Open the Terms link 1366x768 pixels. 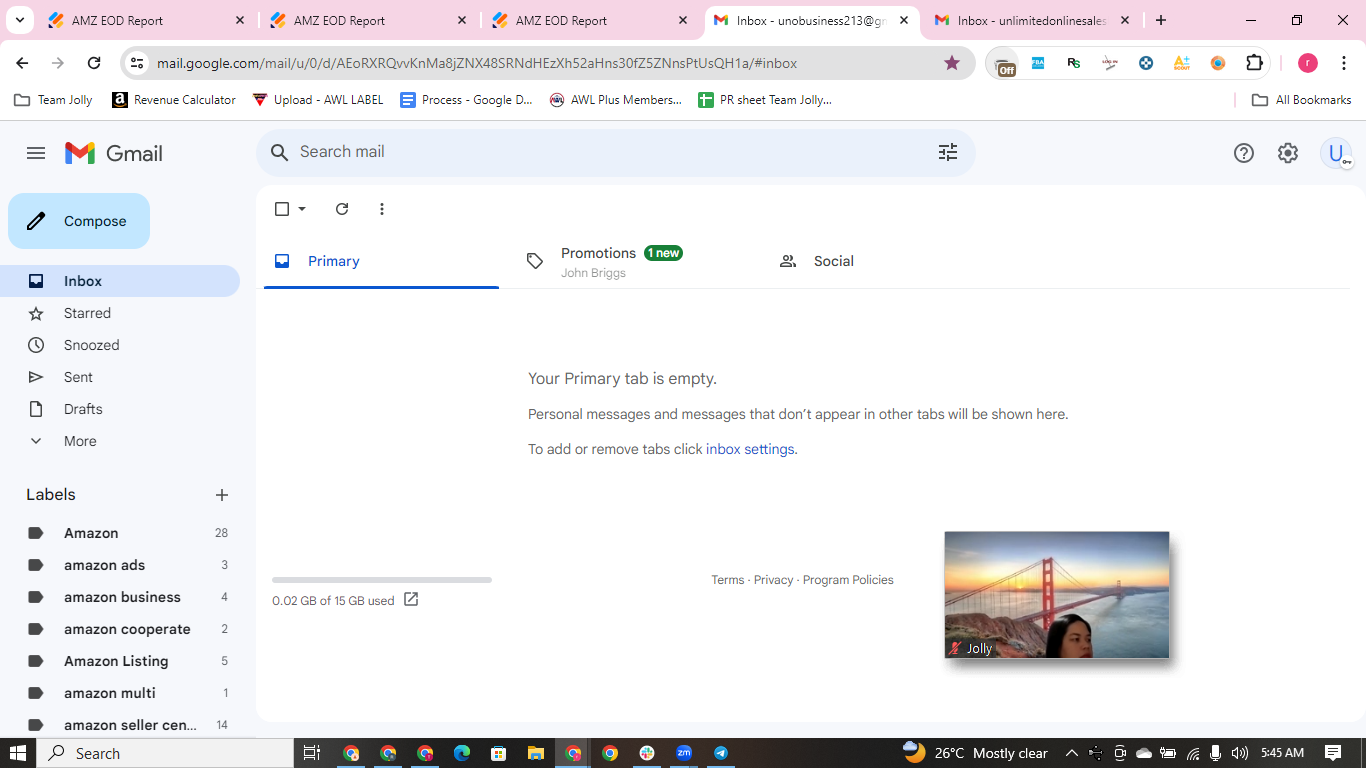pos(728,580)
